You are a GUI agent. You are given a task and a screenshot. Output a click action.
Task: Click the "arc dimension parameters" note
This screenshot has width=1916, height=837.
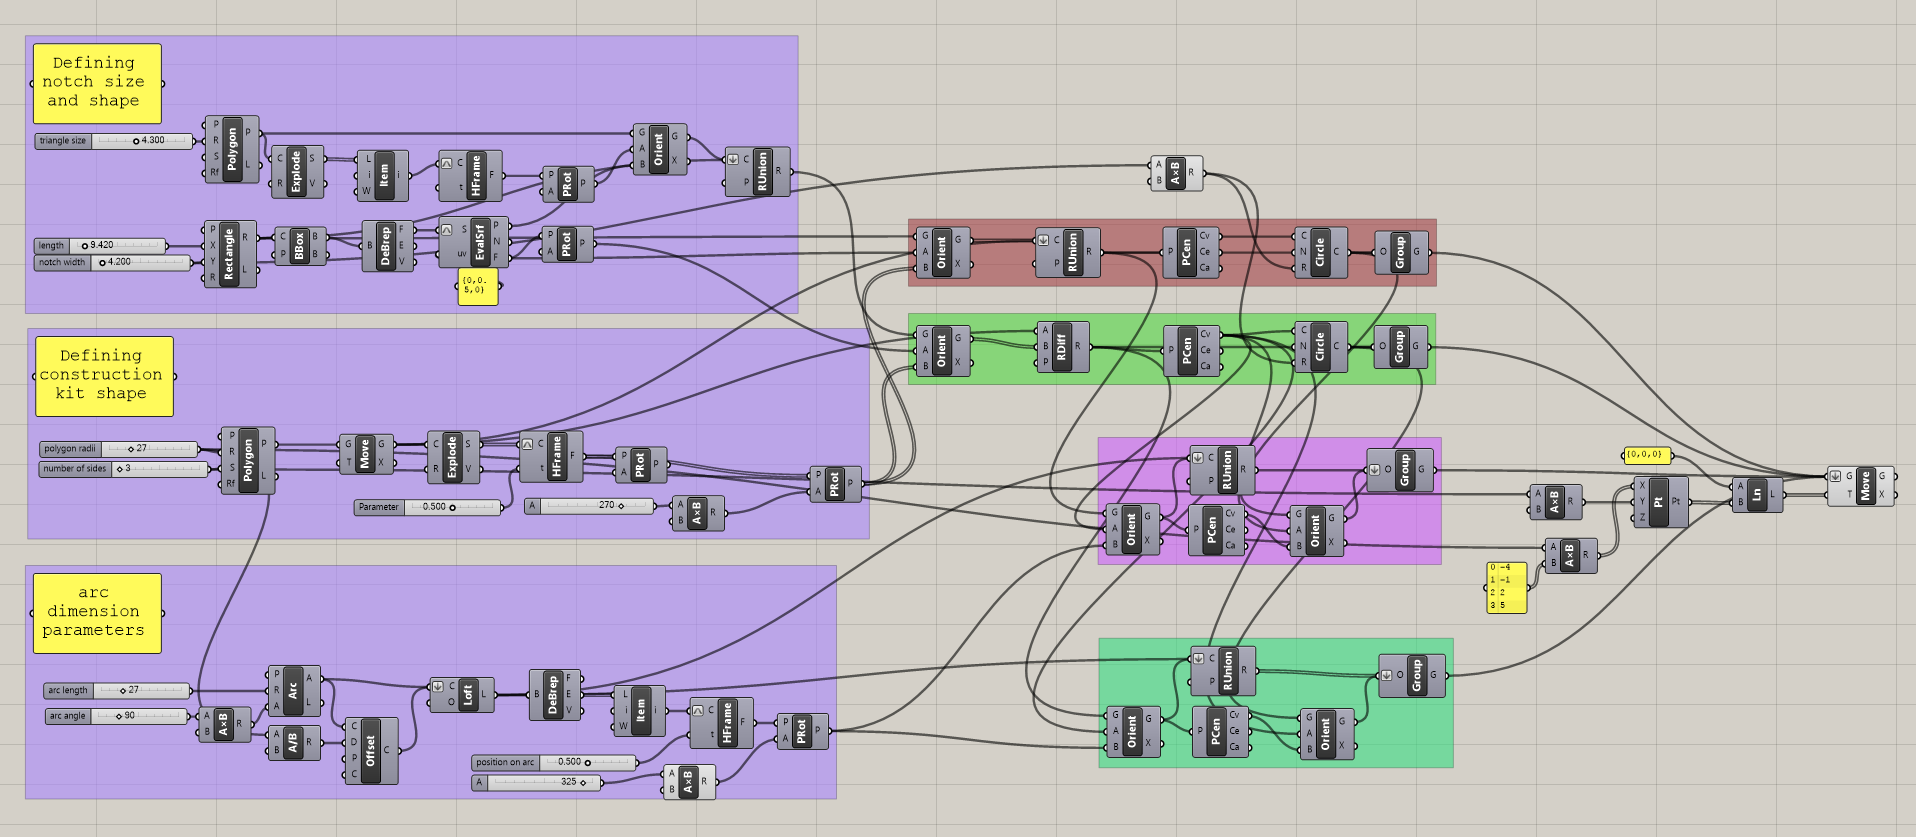[x=97, y=613]
